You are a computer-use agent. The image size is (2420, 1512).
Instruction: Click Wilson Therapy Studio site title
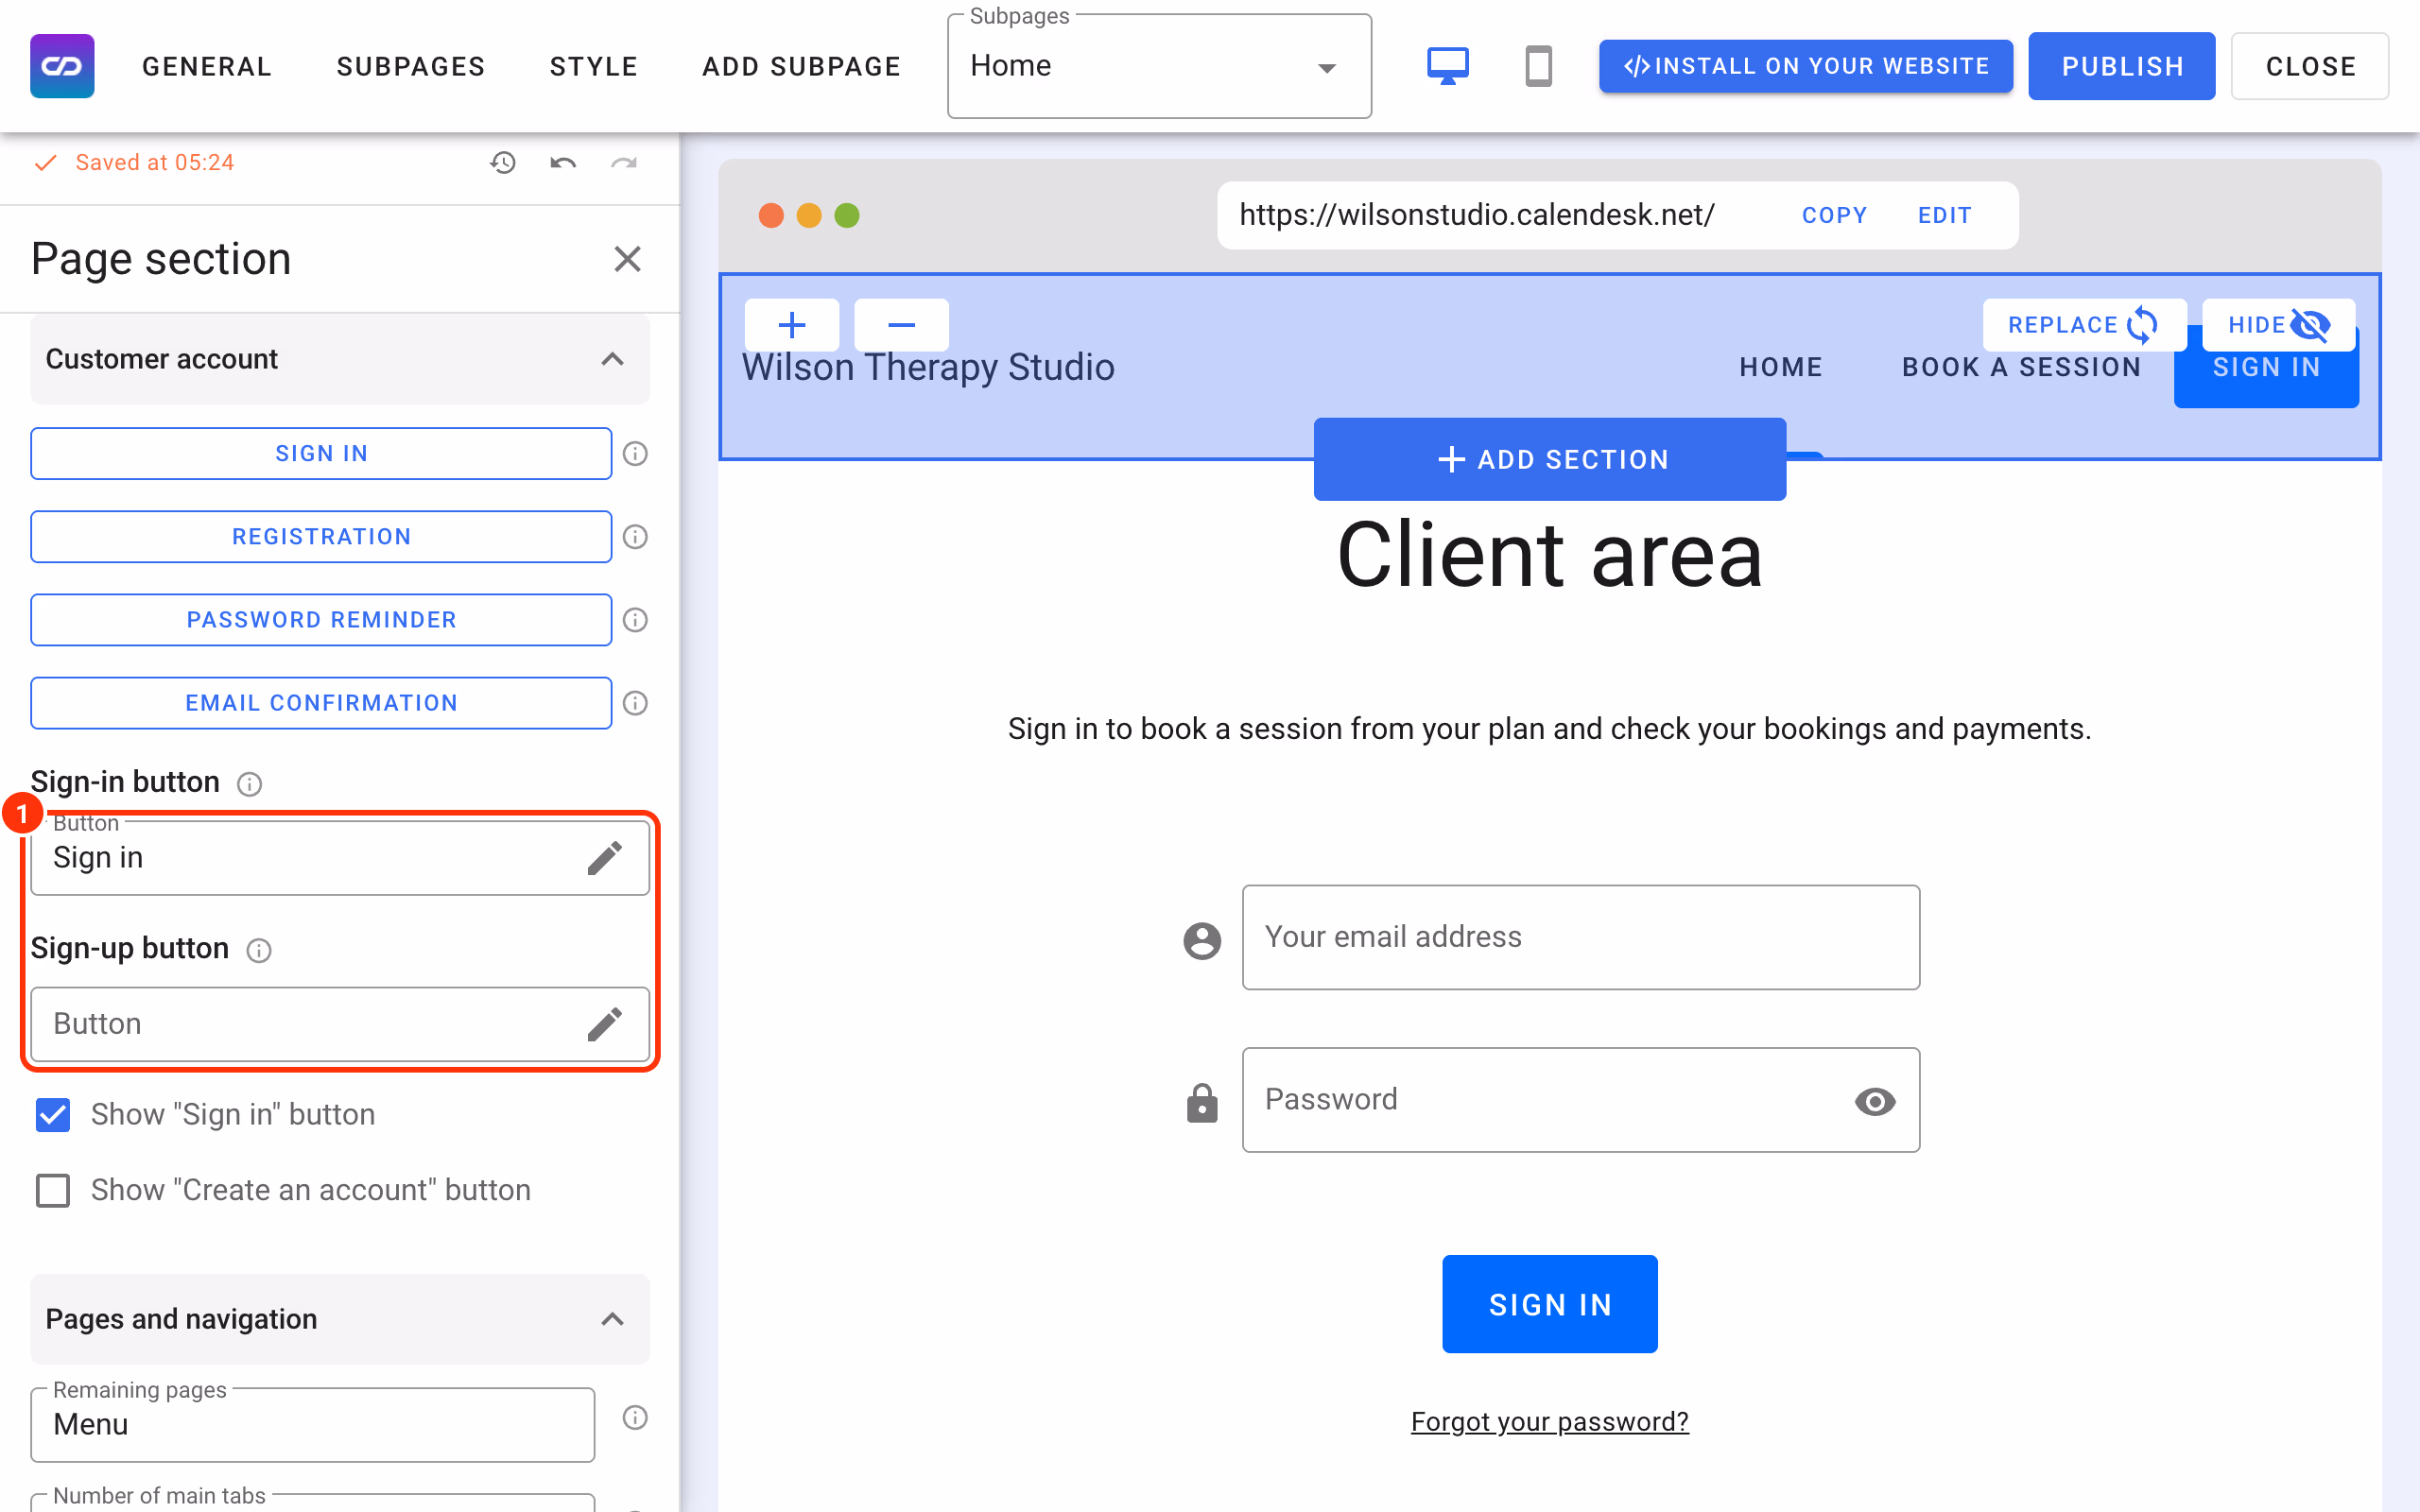[927, 367]
